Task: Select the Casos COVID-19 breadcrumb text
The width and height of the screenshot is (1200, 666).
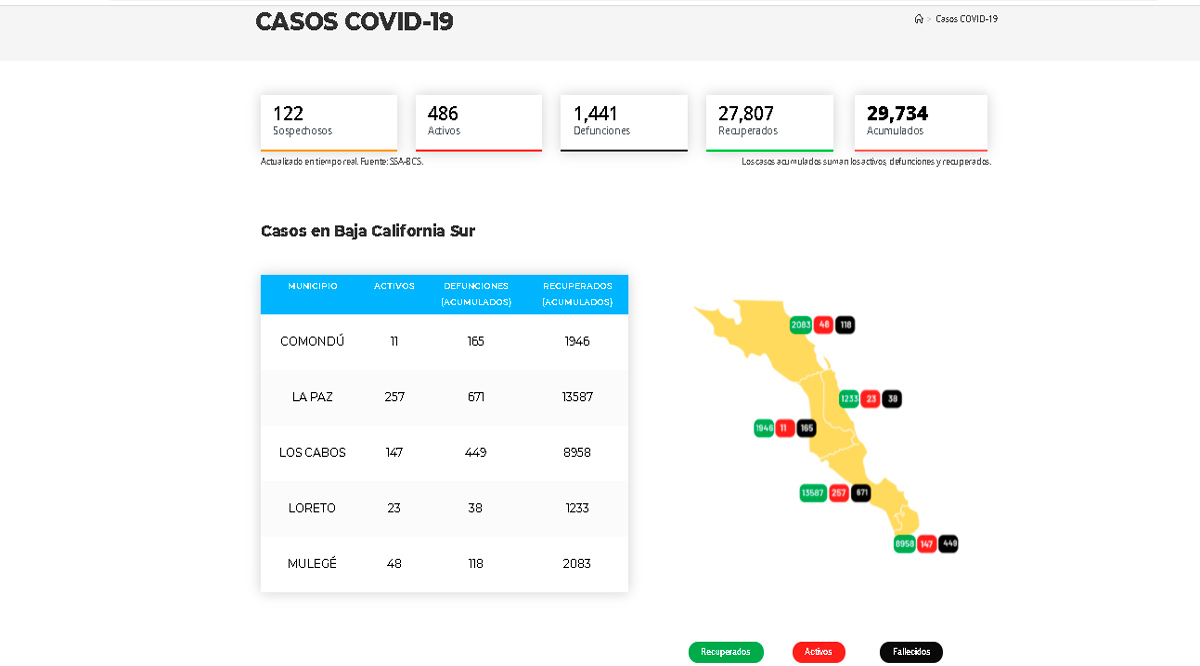Action: tap(966, 19)
